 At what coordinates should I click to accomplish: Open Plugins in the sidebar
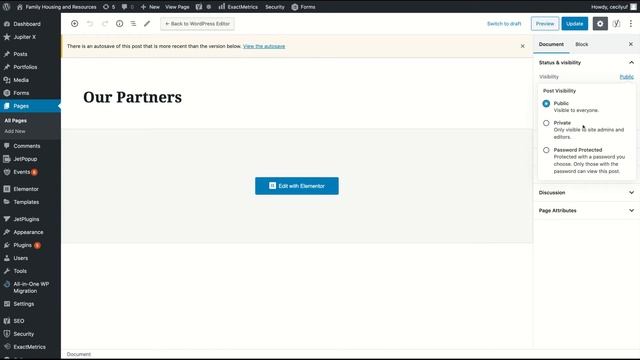coord(22,246)
